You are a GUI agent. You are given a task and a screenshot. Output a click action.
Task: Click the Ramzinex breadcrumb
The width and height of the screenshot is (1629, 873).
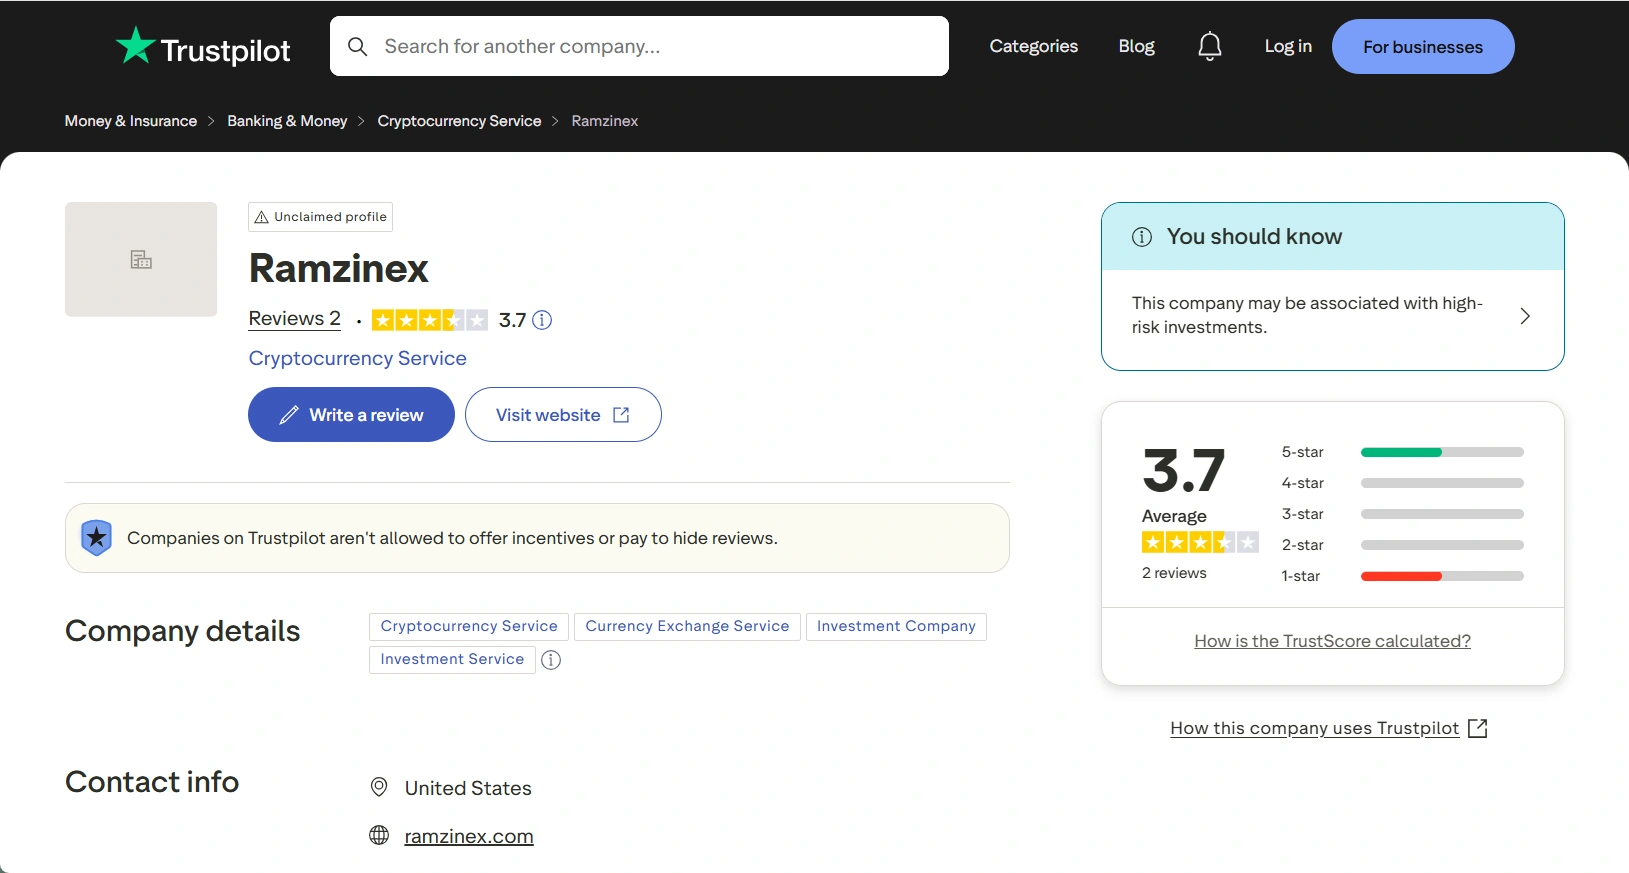point(605,121)
